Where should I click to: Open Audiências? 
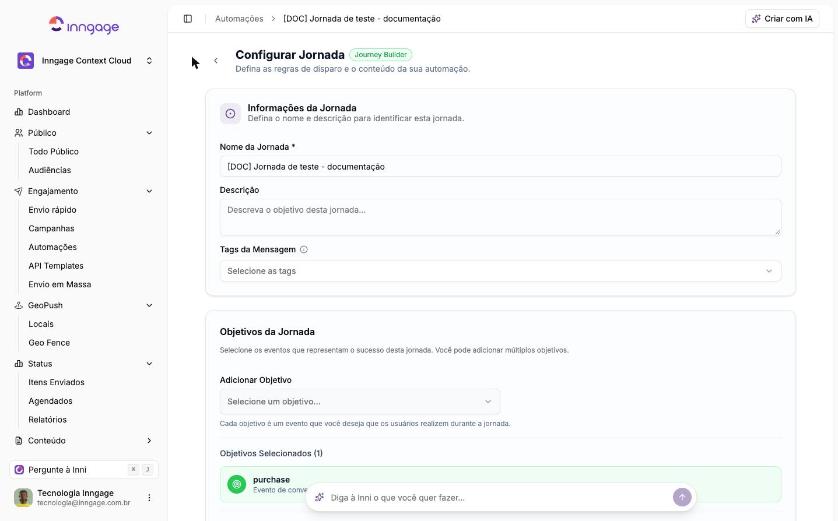(x=50, y=170)
